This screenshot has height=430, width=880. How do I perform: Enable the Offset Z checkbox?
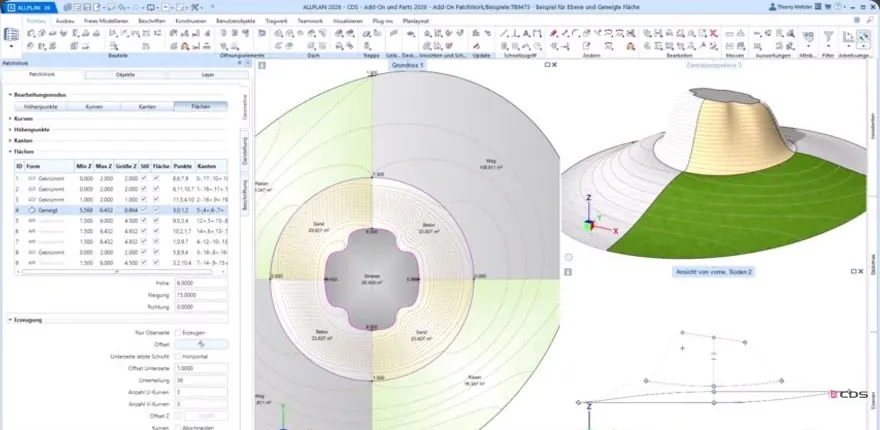(x=178, y=416)
